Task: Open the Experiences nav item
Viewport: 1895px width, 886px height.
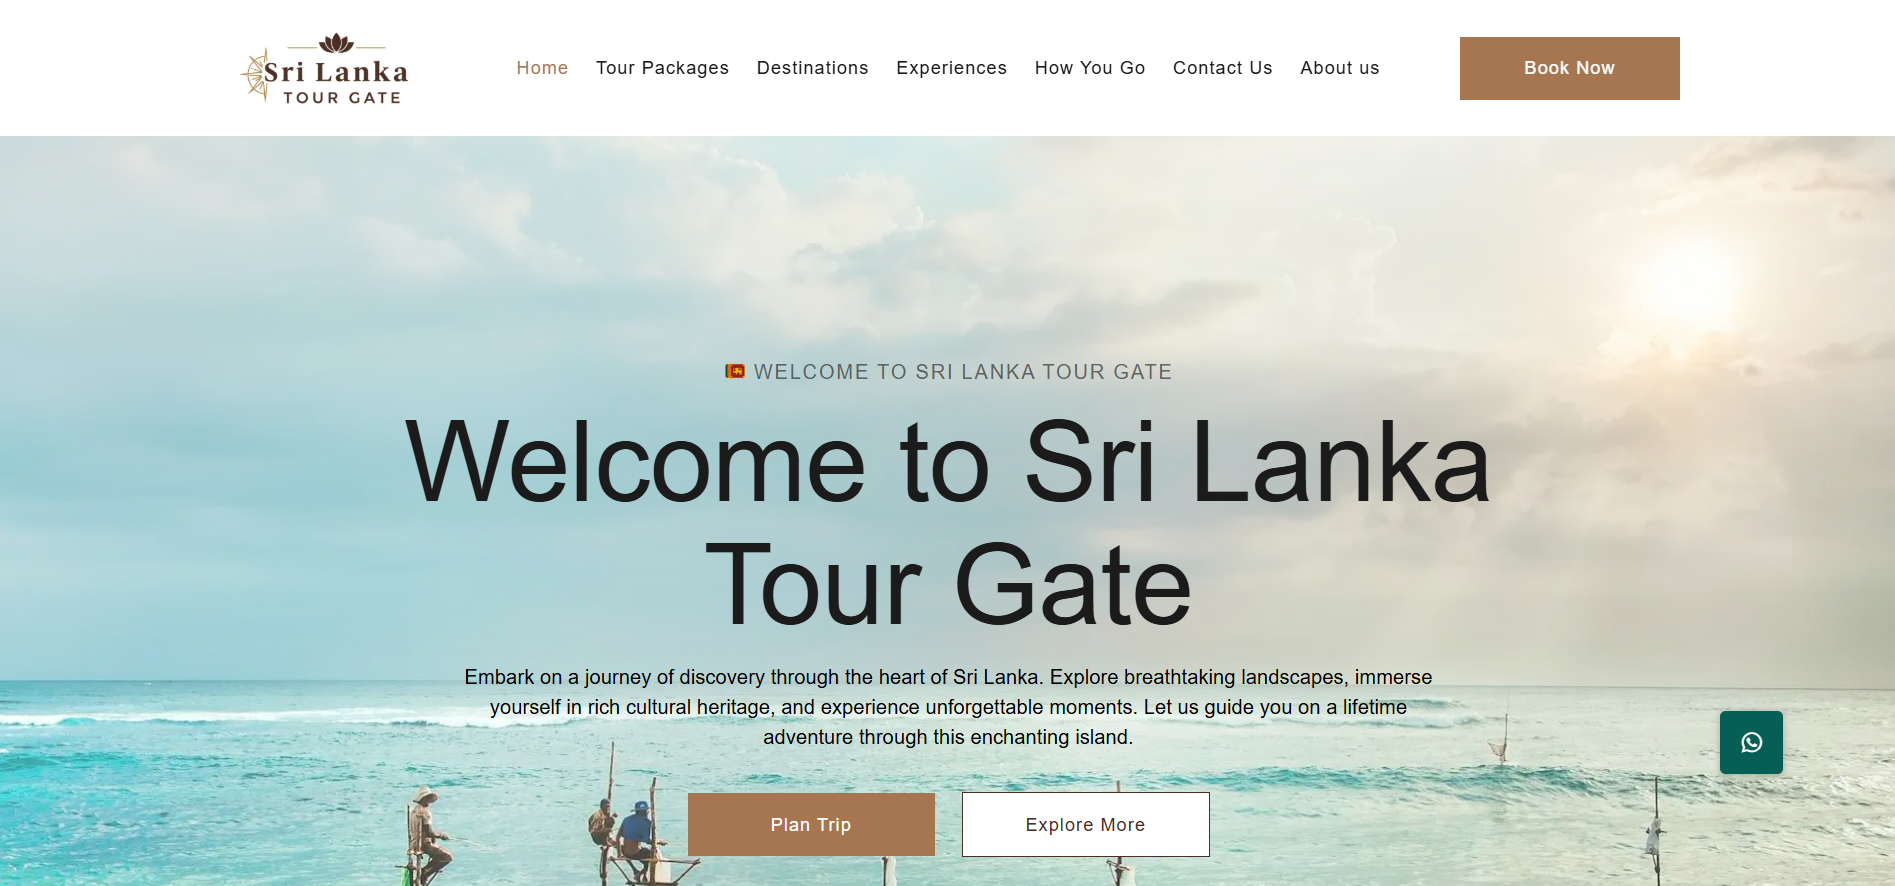Action: point(951,68)
